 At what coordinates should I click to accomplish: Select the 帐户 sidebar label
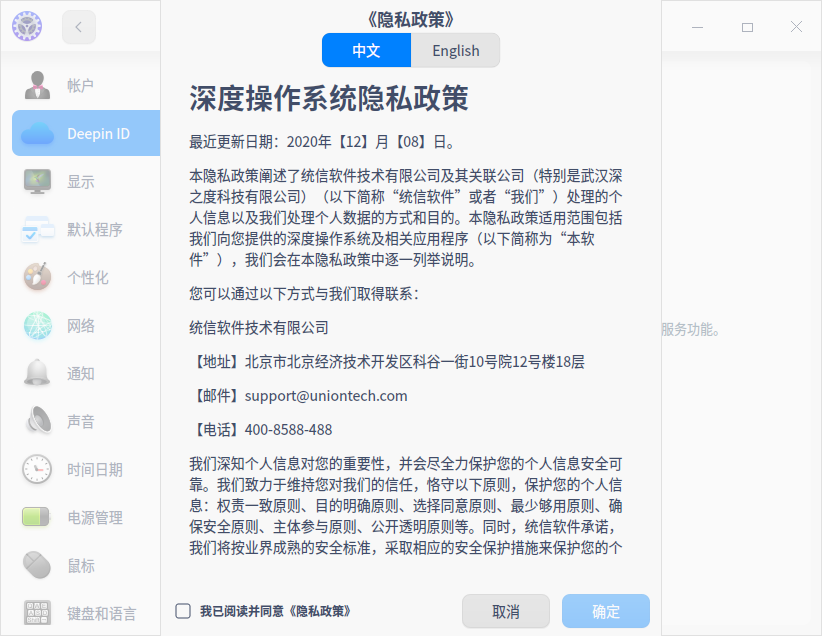pos(80,85)
